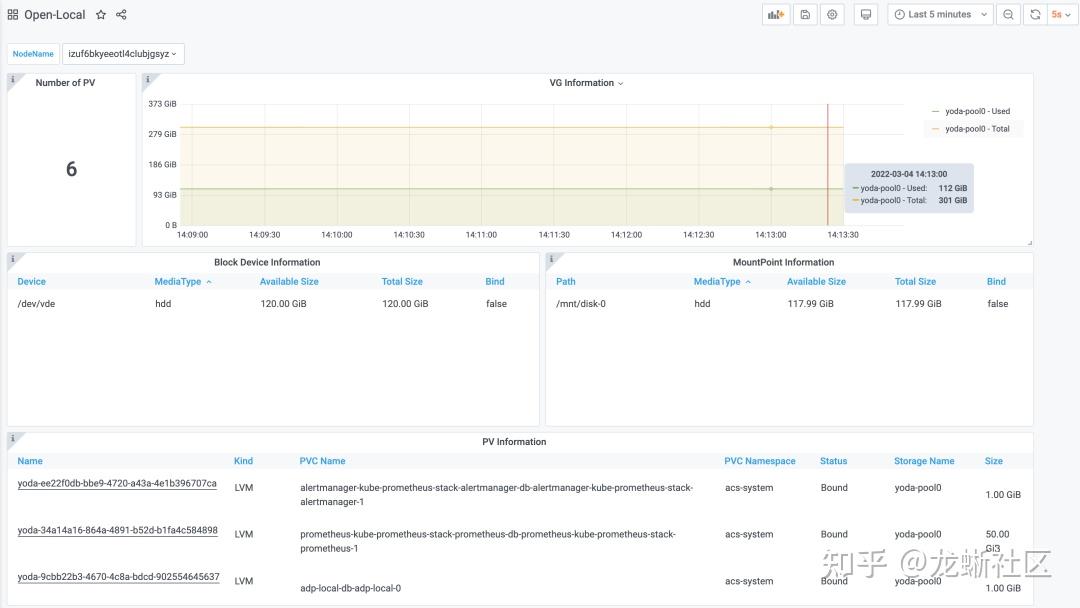Viewport: 1080px width, 608px height.
Task: Open the 5s refresh interval dropdown
Action: pos(1061,14)
